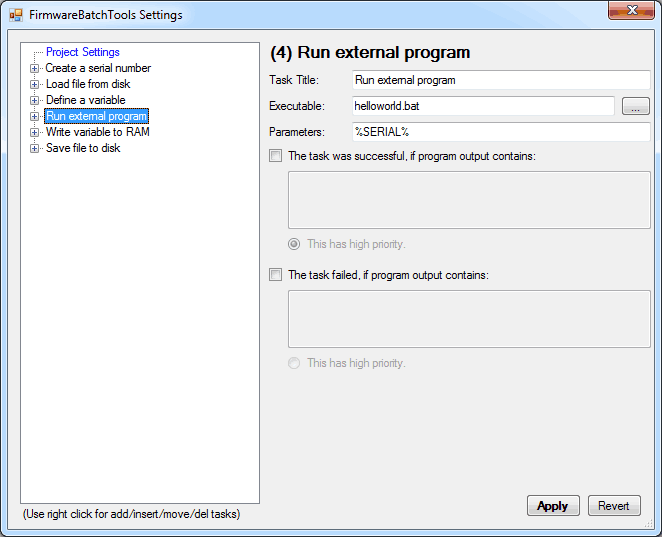Expand the Run external program node
Screen dimensions: 662x537
point(35,116)
